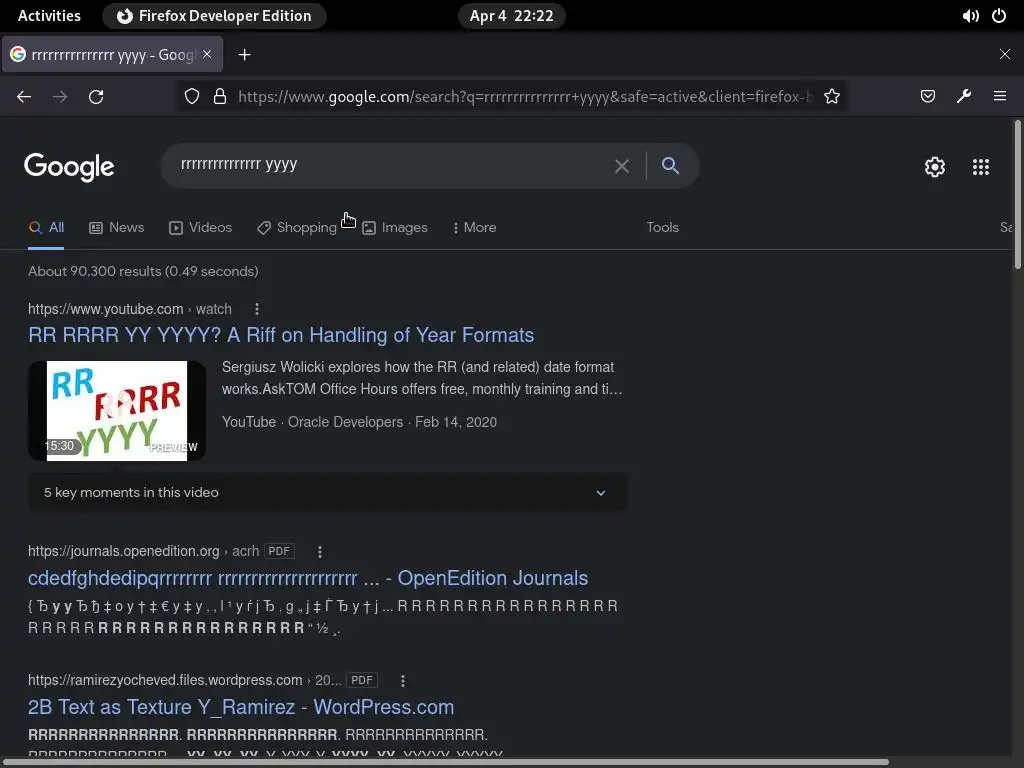
Task: Open Firefox Developer Edition app menu
Action: tap(214, 16)
